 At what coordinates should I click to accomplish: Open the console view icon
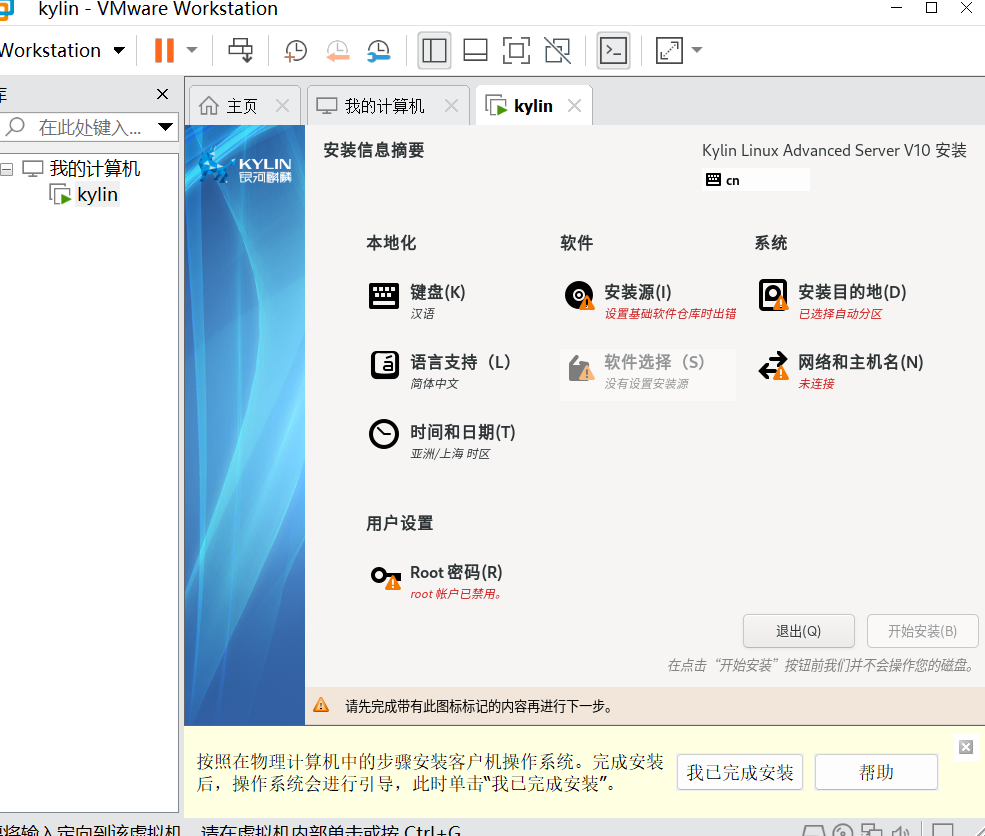[613, 50]
